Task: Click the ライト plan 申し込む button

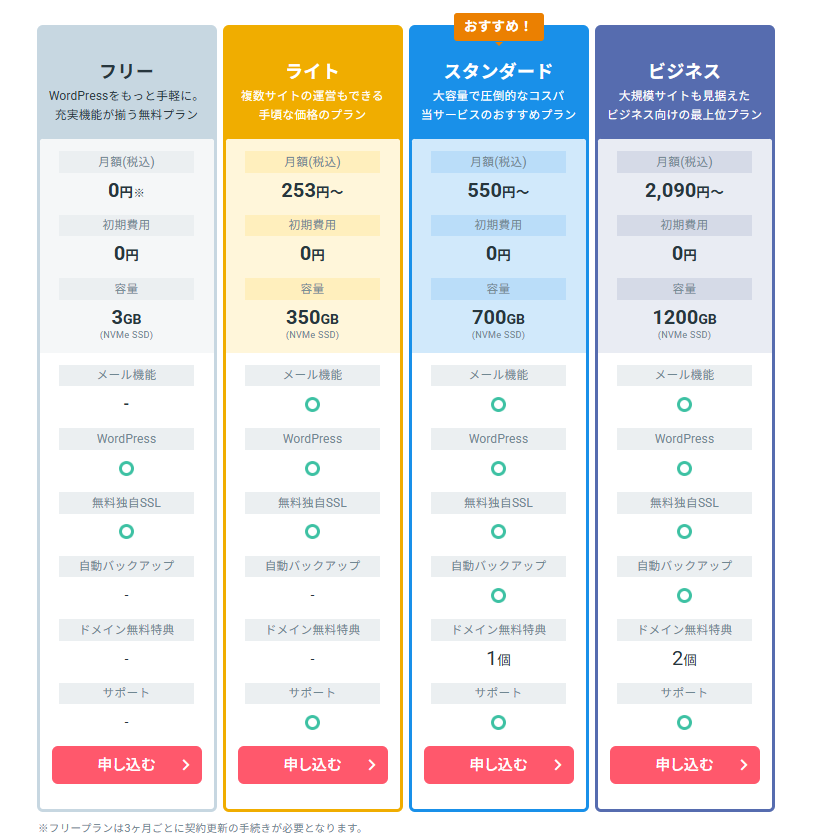Action: (x=313, y=765)
